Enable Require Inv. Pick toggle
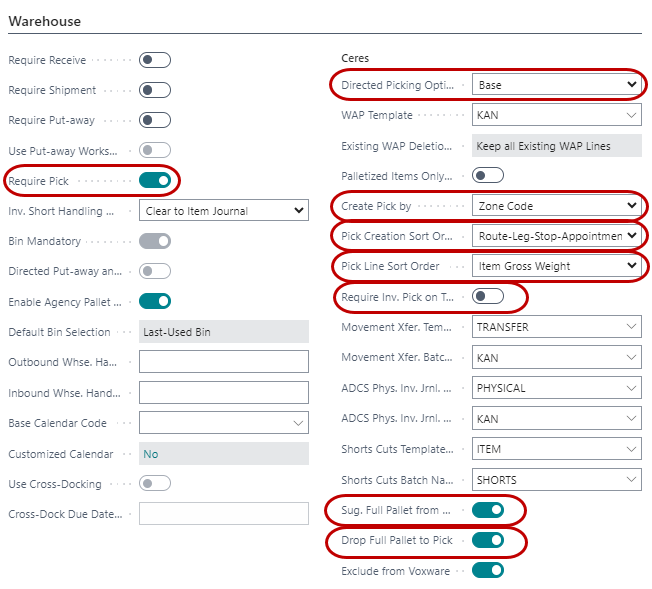 [487, 296]
